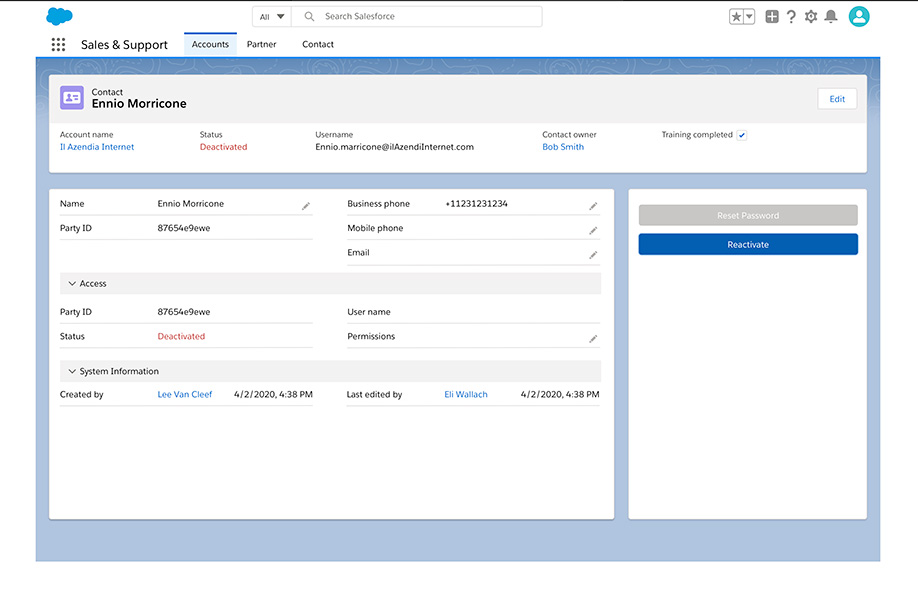Viewport: 918px width, 590px height.
Task: Click the Salesforce cloud logo
Action: (x=59, y=16)
